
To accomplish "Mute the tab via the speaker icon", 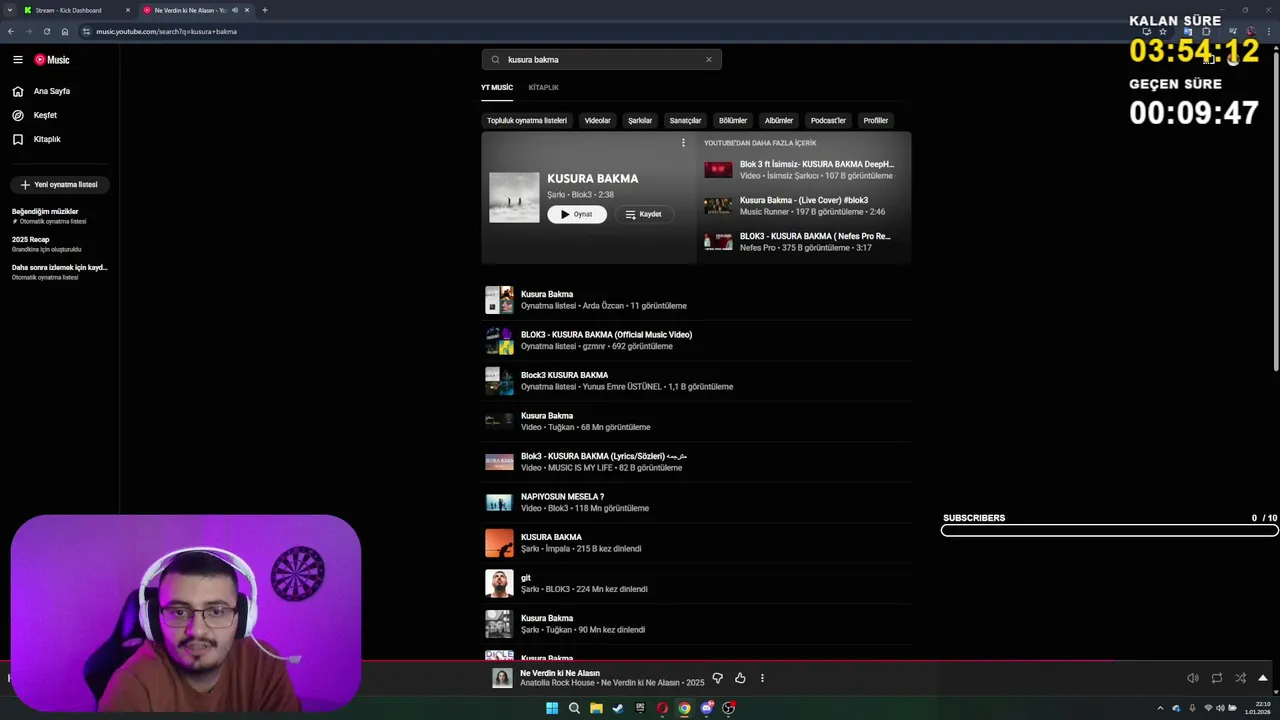I will 235,10.
